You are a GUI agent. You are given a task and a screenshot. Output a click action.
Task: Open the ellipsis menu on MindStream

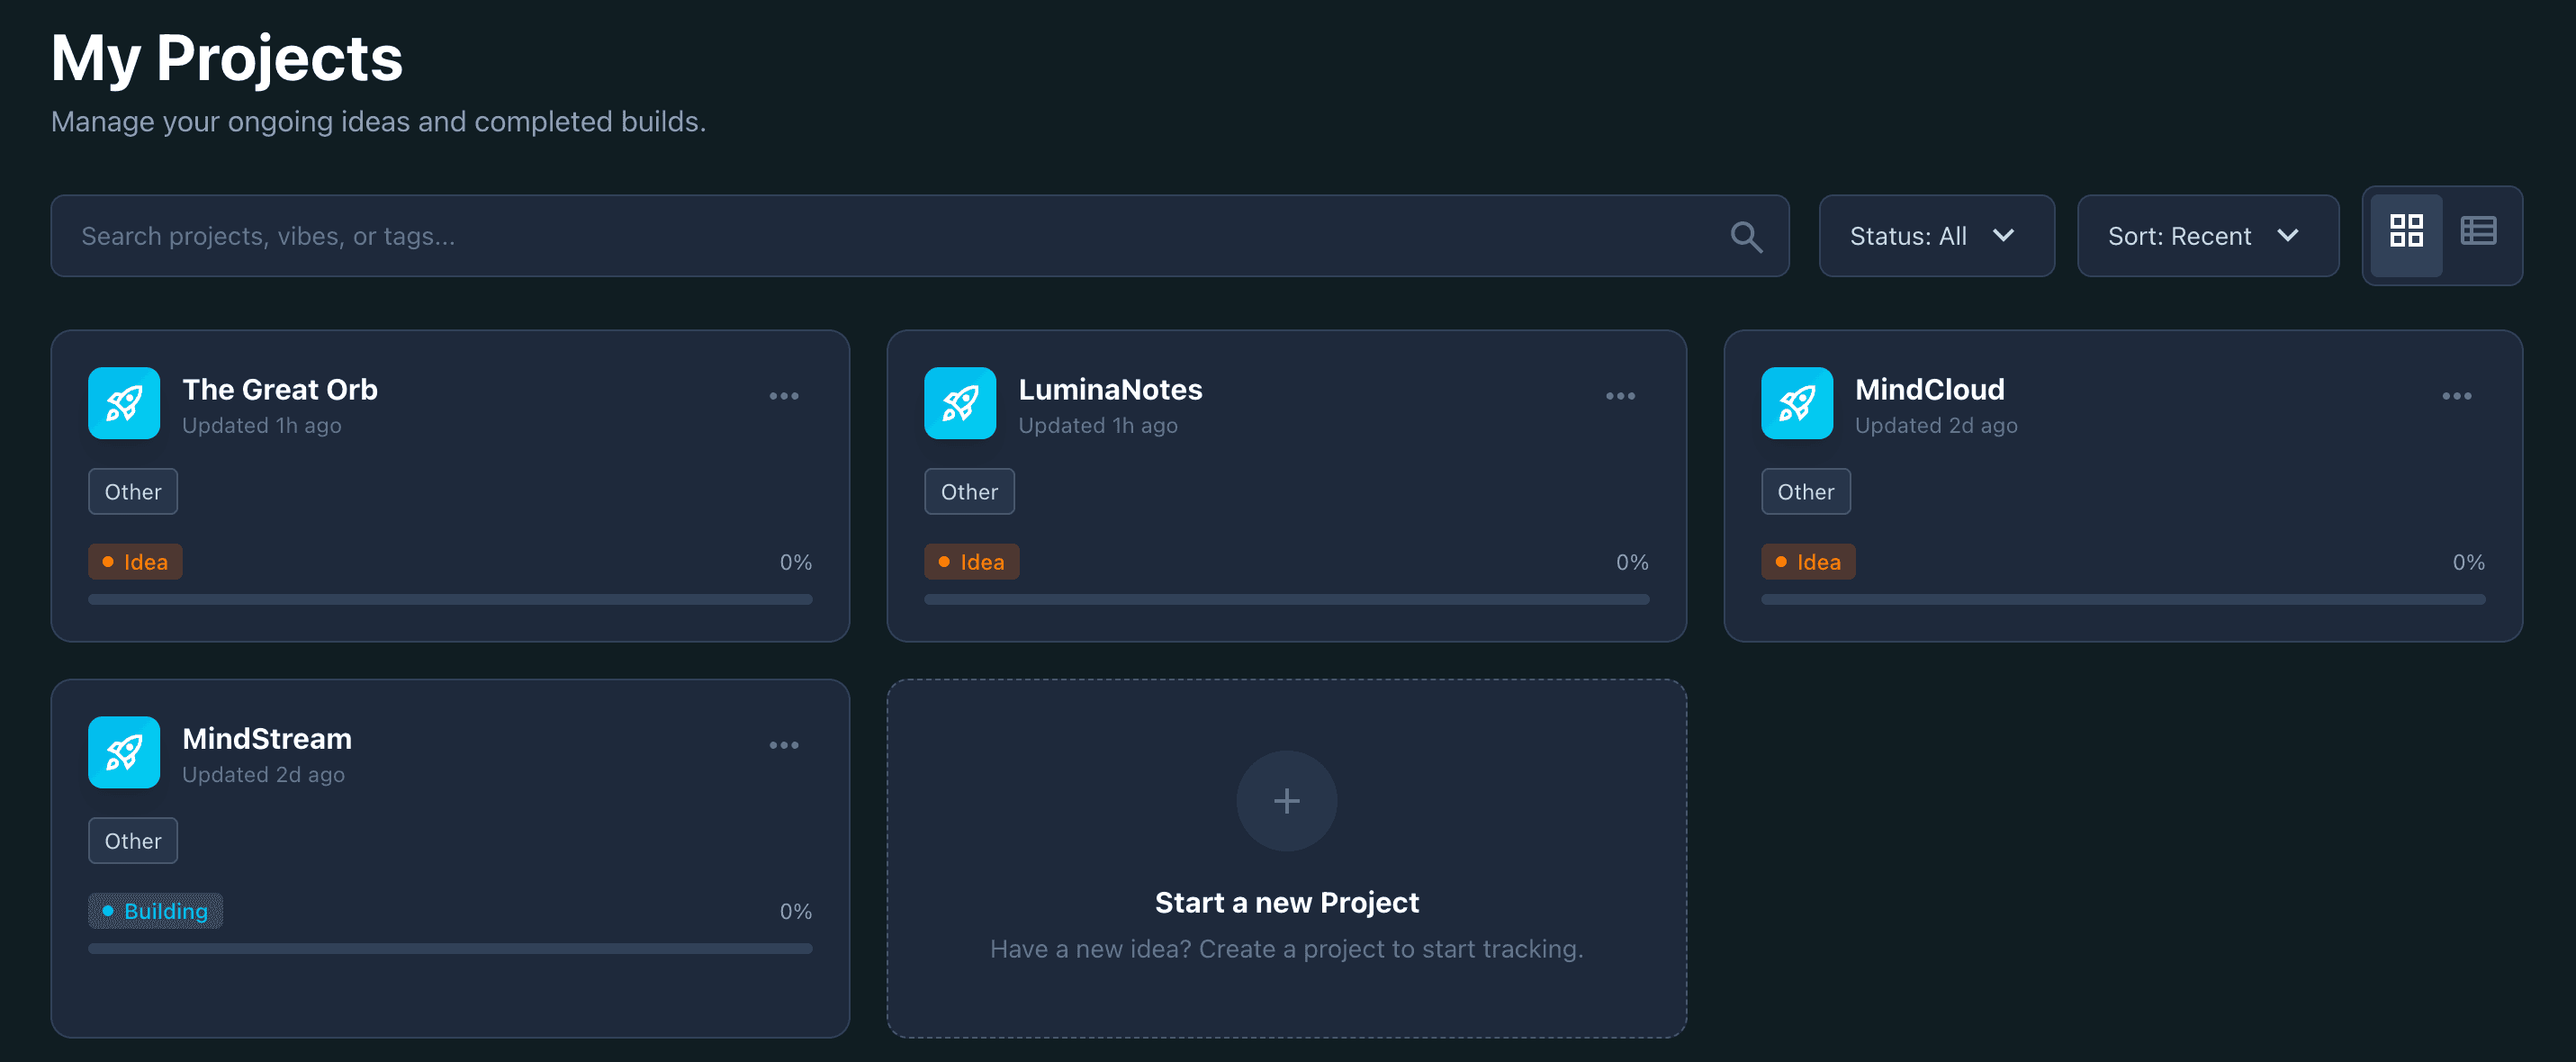pos(785,744)
